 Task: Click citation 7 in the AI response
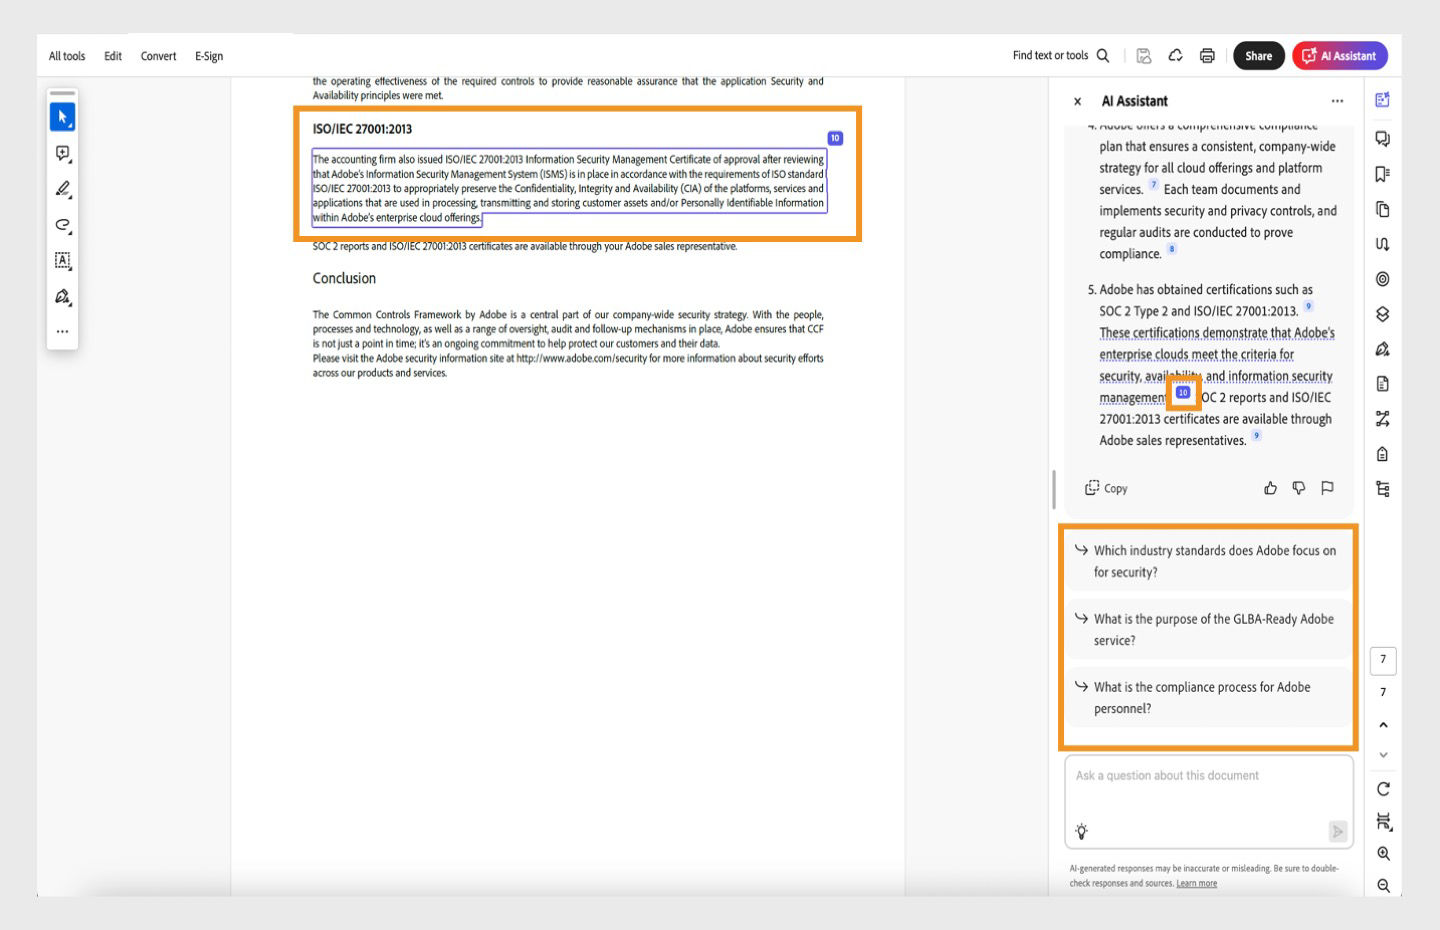[x=1153, y=185]
